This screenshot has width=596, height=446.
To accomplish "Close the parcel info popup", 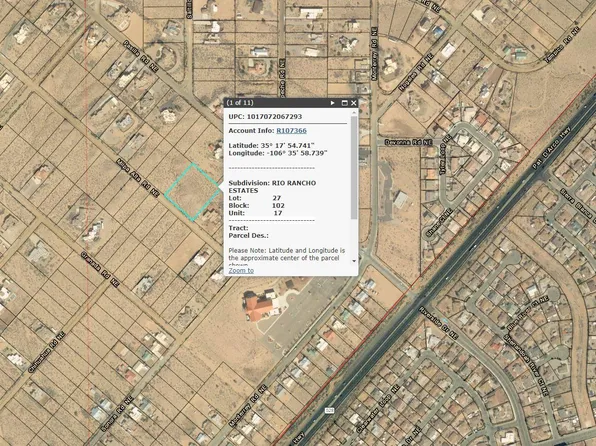I will 354,103.
